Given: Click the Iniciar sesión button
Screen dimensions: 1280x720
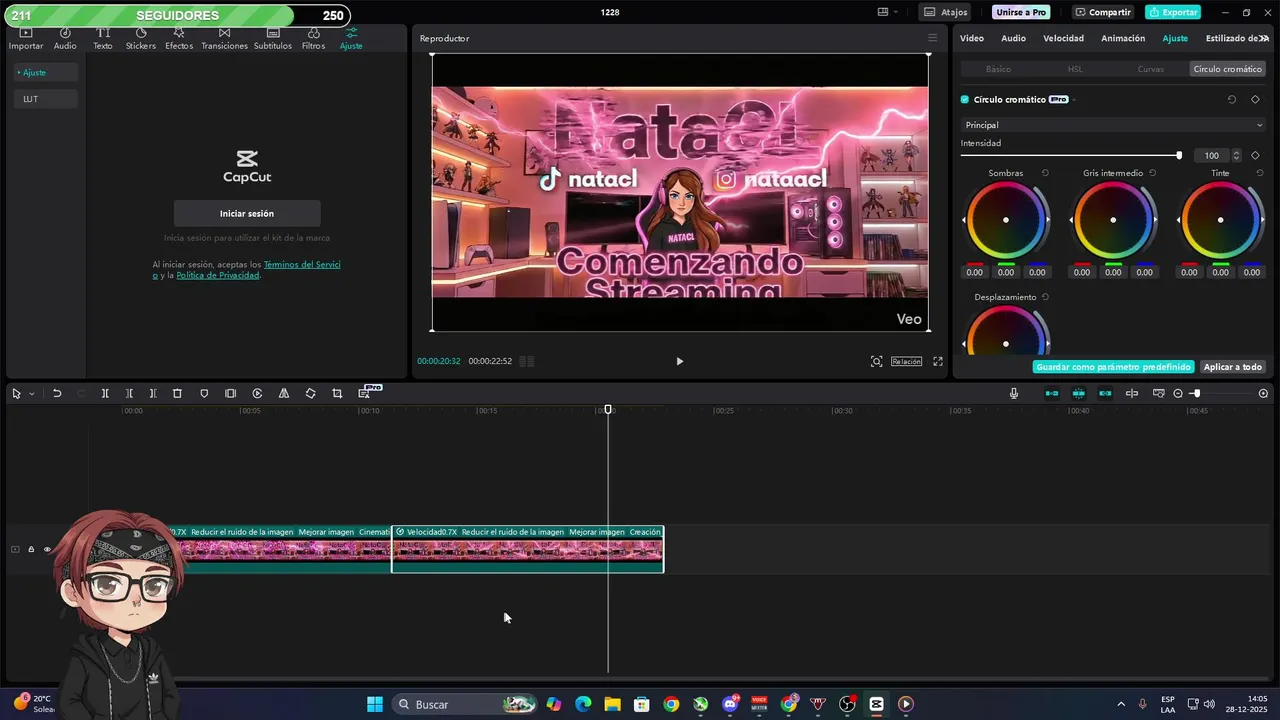Looking at the screenshot, I should [247, 213].
